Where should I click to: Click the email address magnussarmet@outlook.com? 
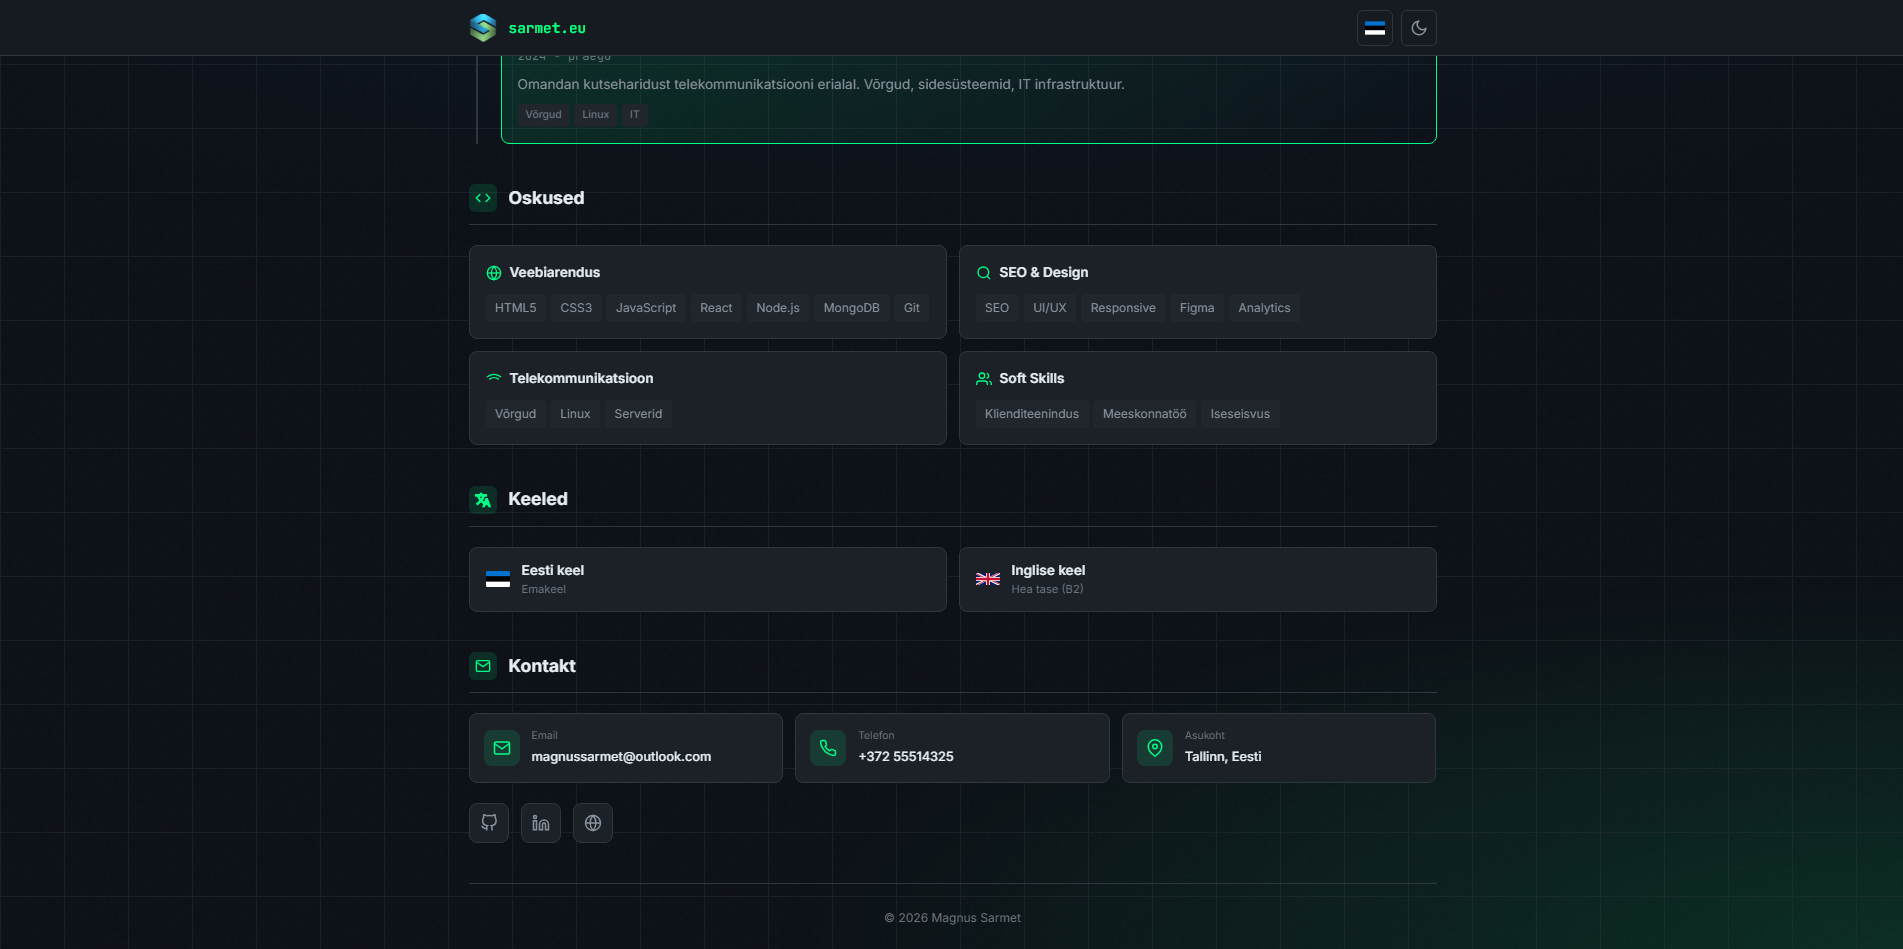pyautogui.click(x=621, y=757)
